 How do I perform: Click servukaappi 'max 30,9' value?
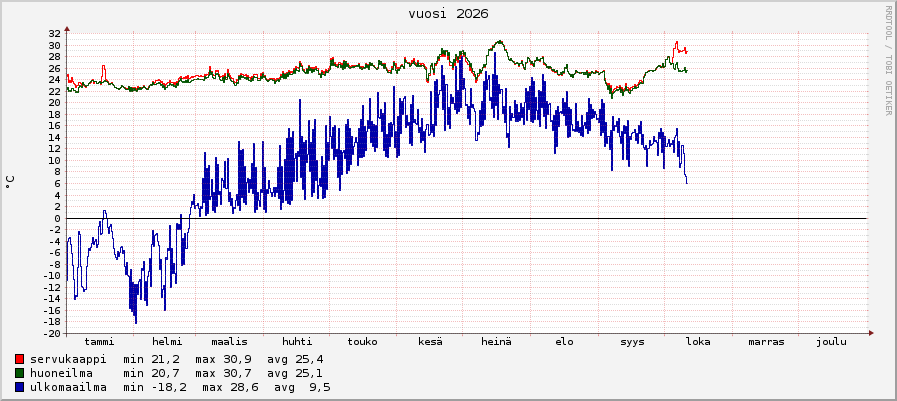pyautogui.click(x=224, y=359)
